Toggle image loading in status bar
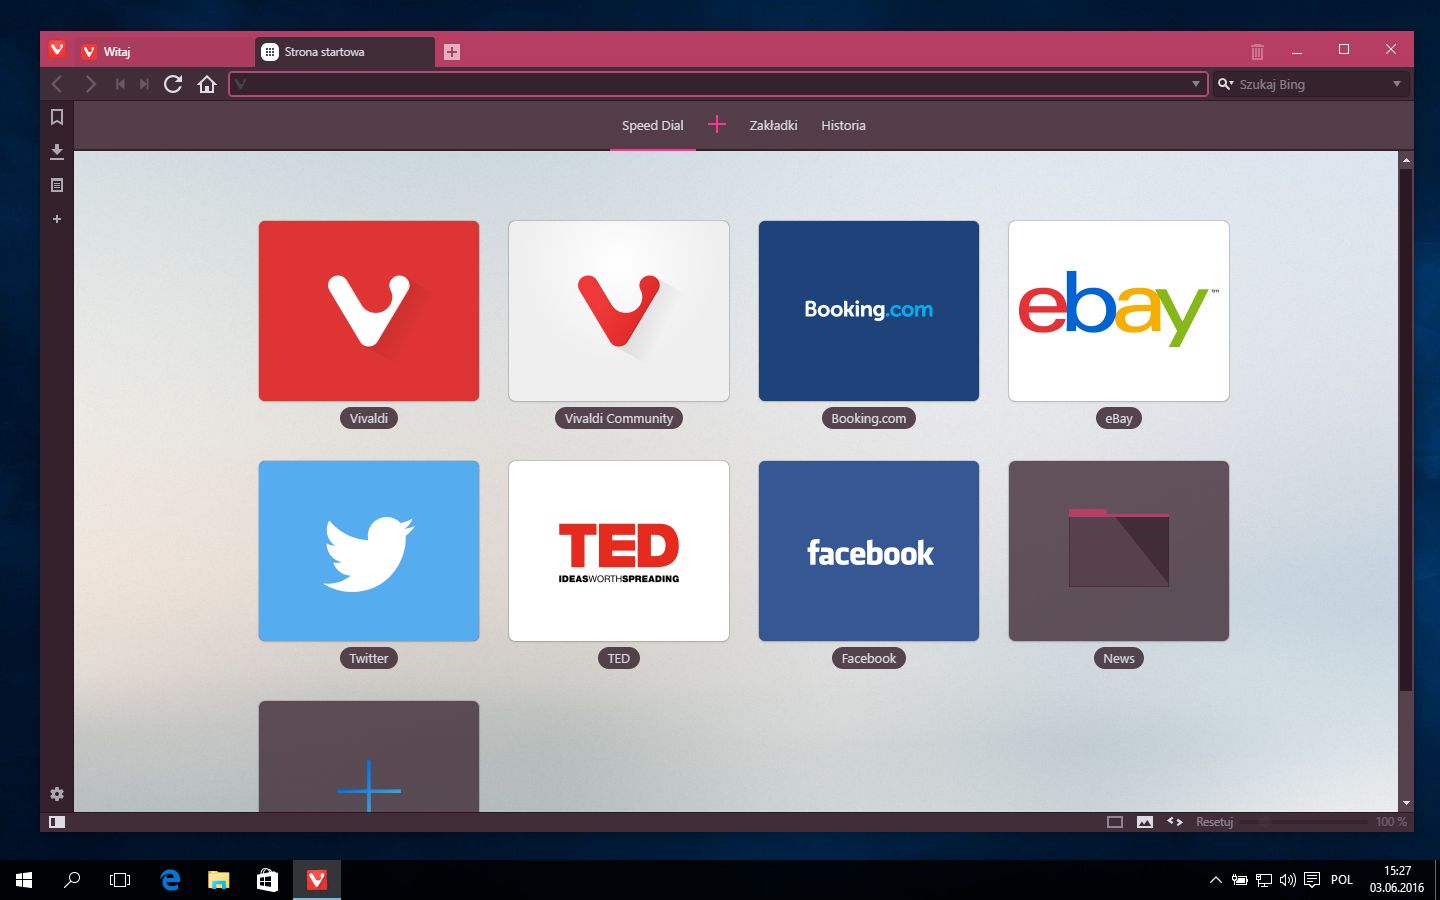 [1145, 822]
